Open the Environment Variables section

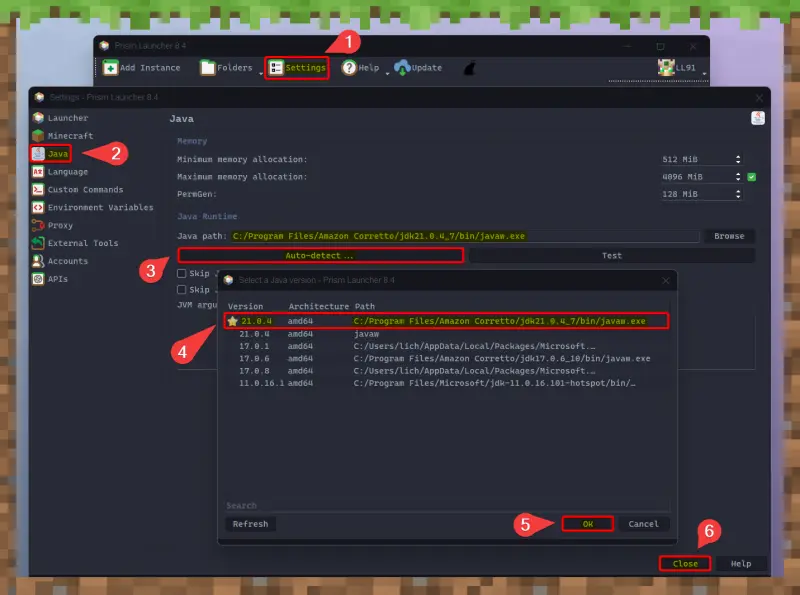(x=38, y=207)
